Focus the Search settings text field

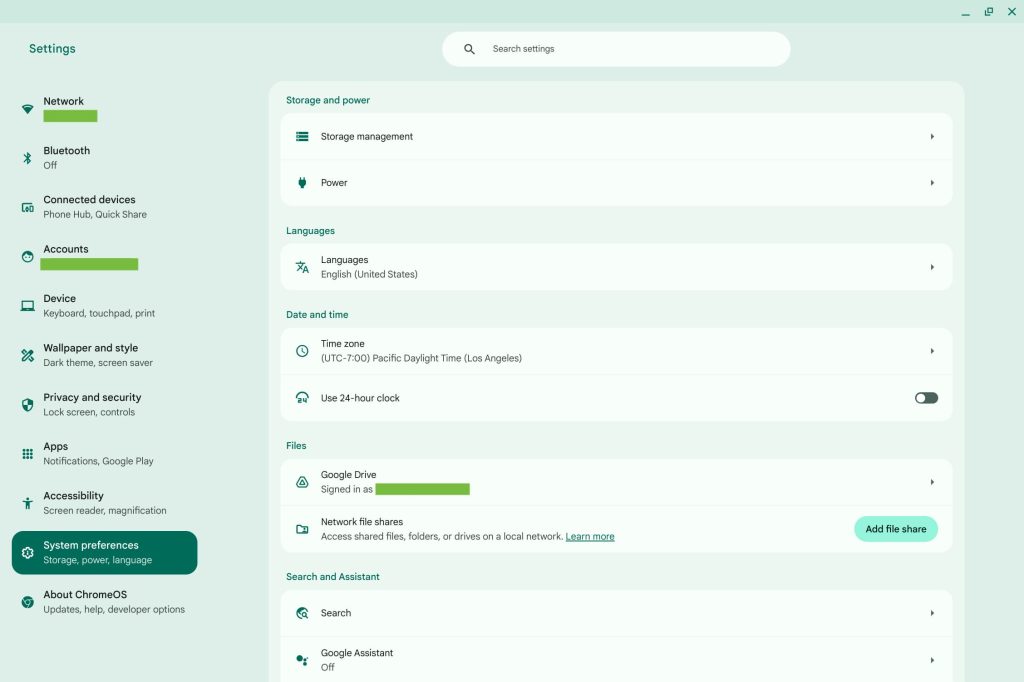[630, 49]
